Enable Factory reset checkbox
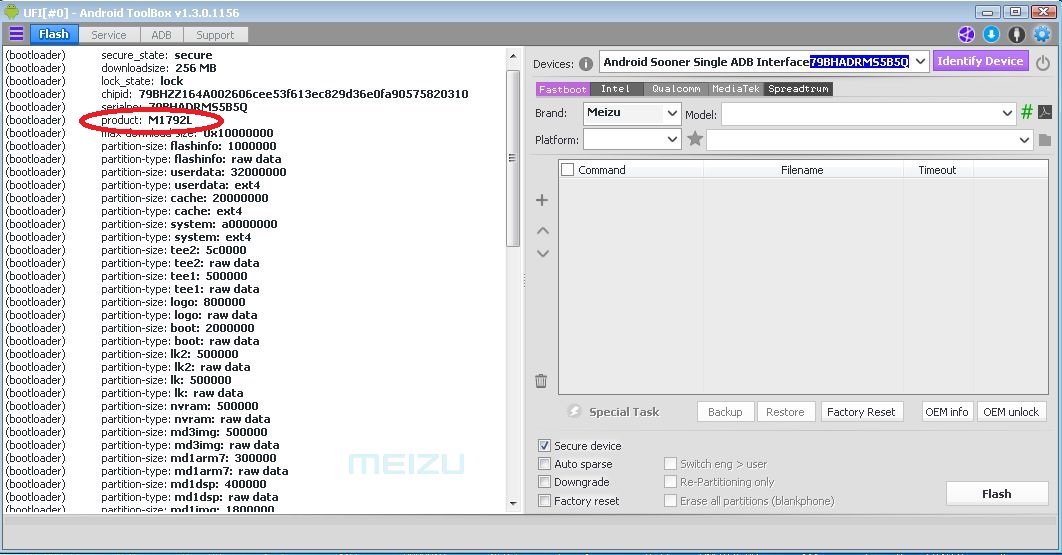 pos(544,501)
